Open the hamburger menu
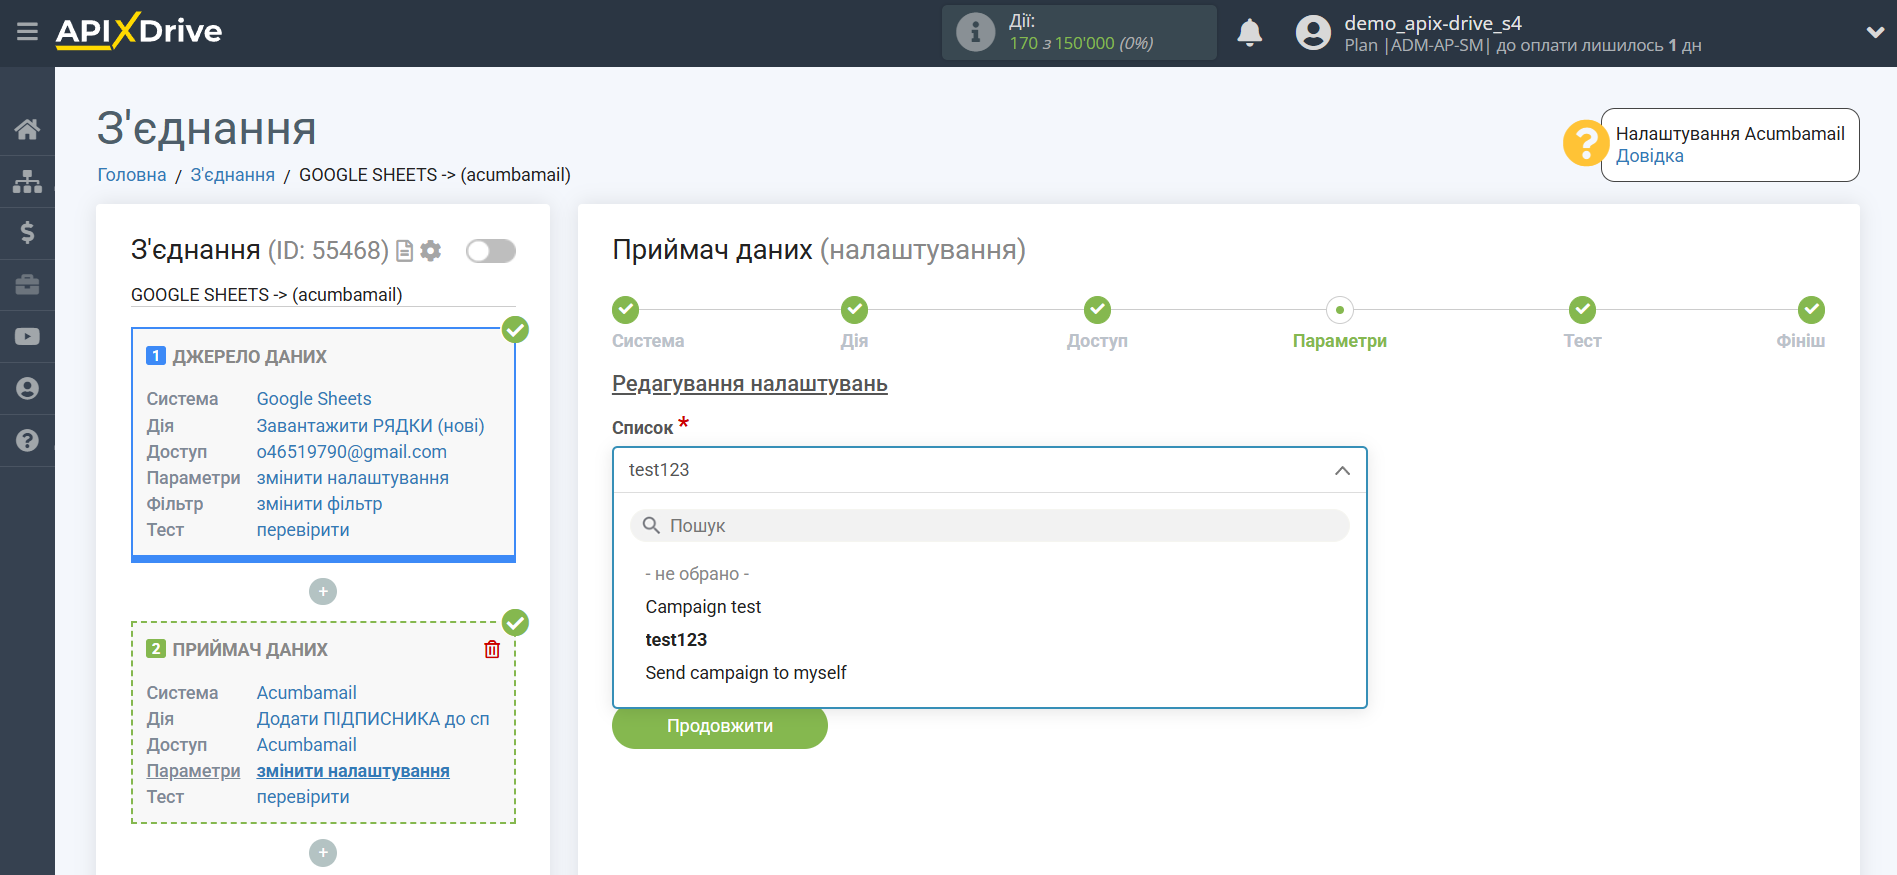 [x=27, y=32]
